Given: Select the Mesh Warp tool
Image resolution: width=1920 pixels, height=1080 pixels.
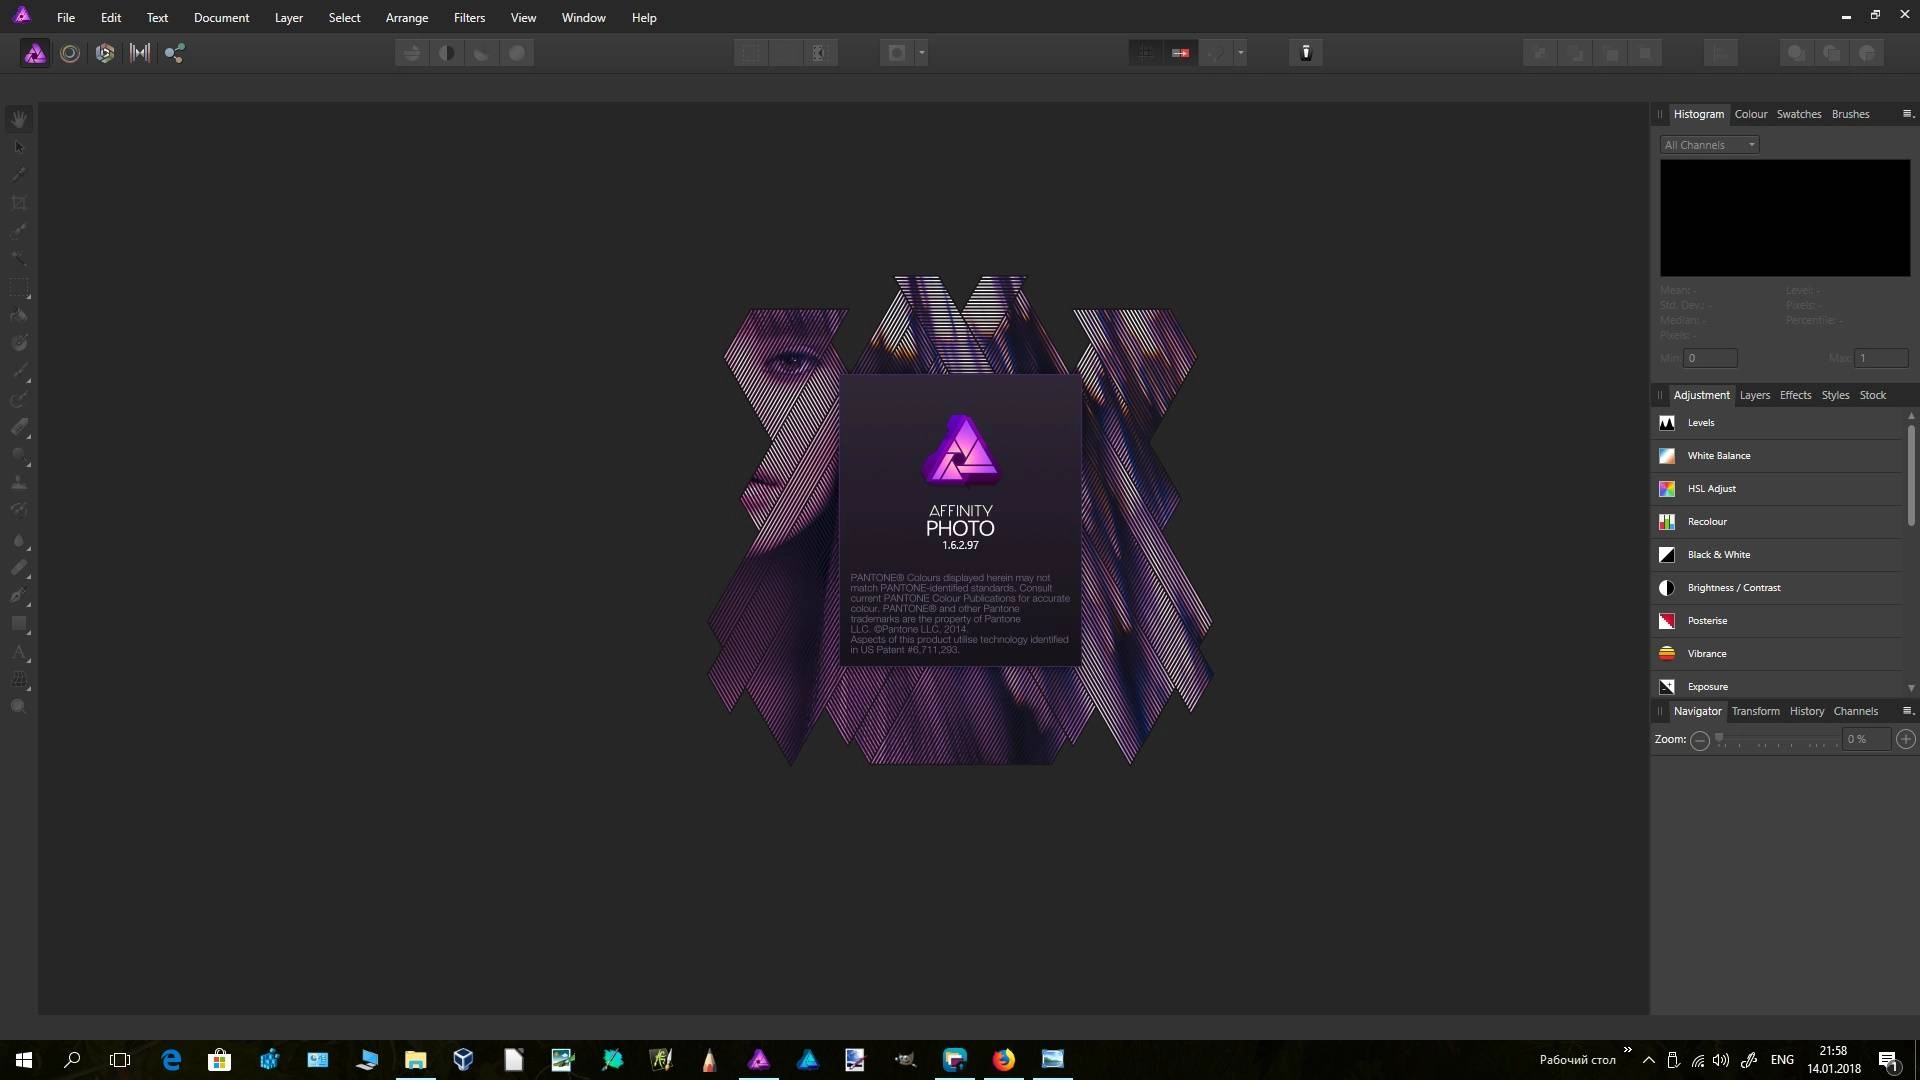Looking at the screenshot, I should (19, 680).
